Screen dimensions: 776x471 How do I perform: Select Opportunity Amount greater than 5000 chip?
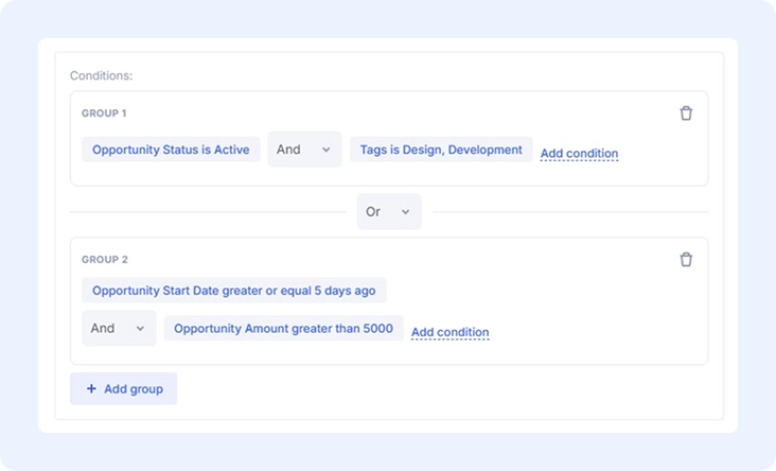pos(283,328)
